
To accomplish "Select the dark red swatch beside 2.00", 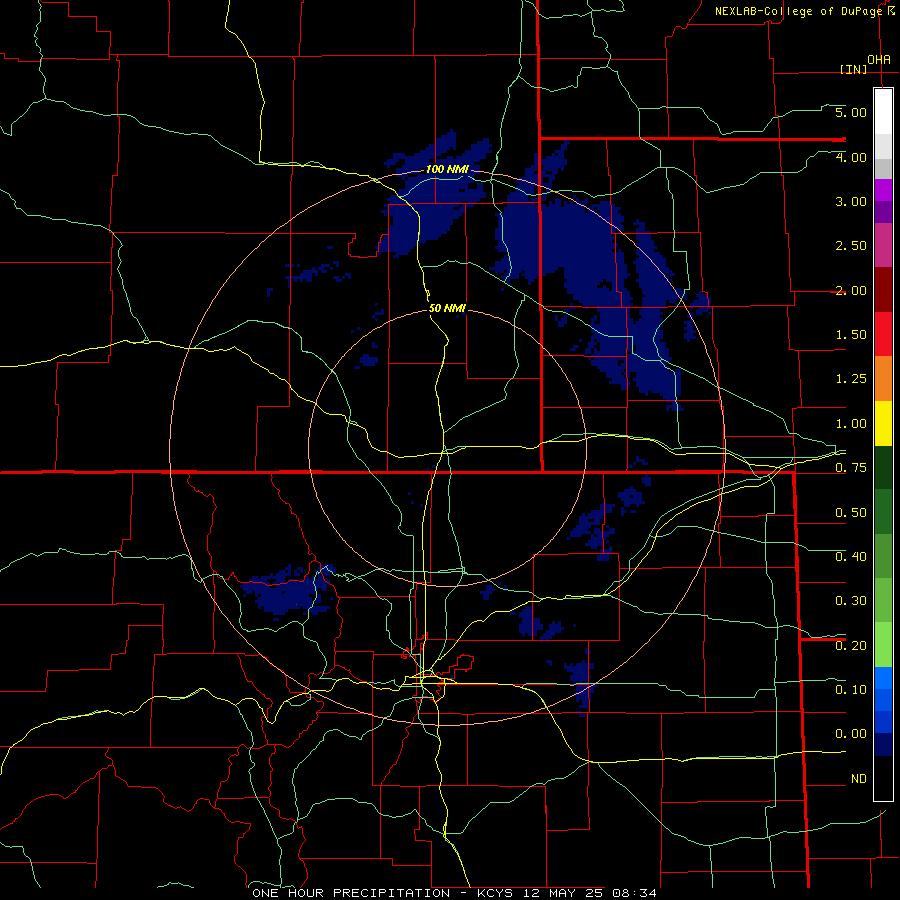I will [x=883, y=290].
